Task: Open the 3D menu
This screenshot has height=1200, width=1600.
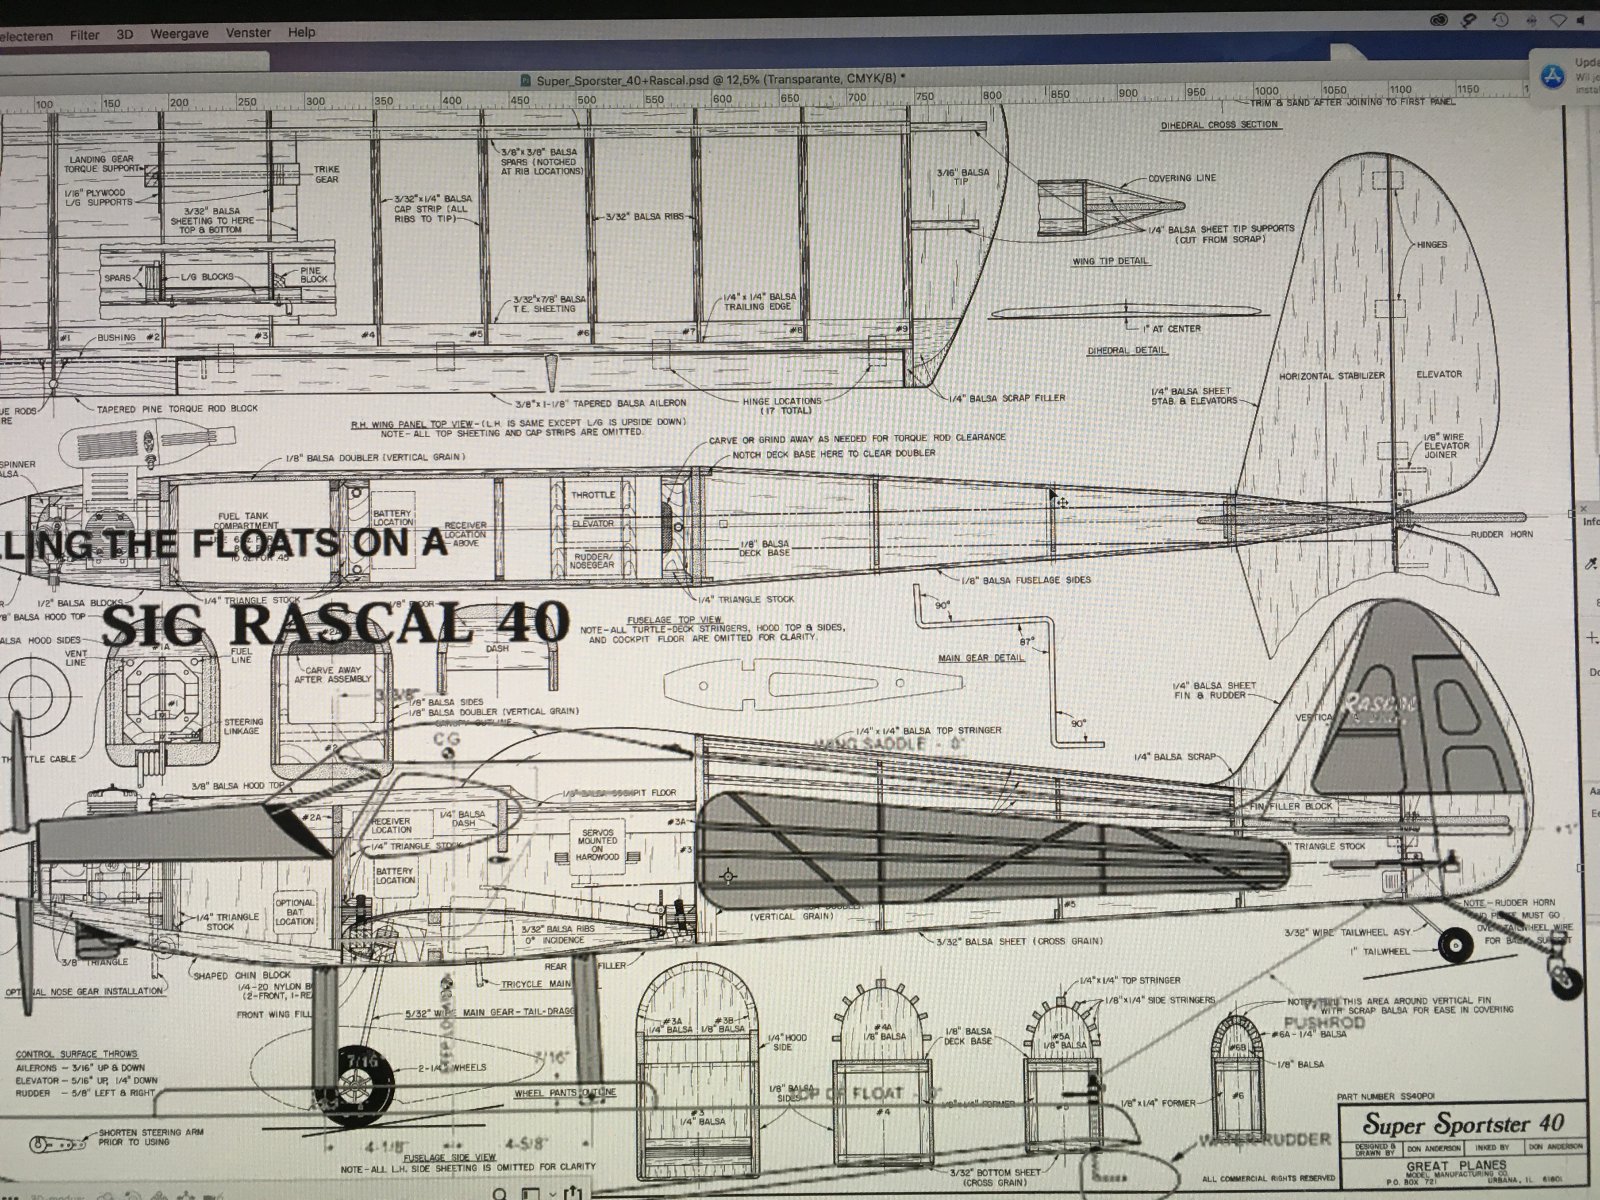Action: pyautogui.click(x=125, y=33)
